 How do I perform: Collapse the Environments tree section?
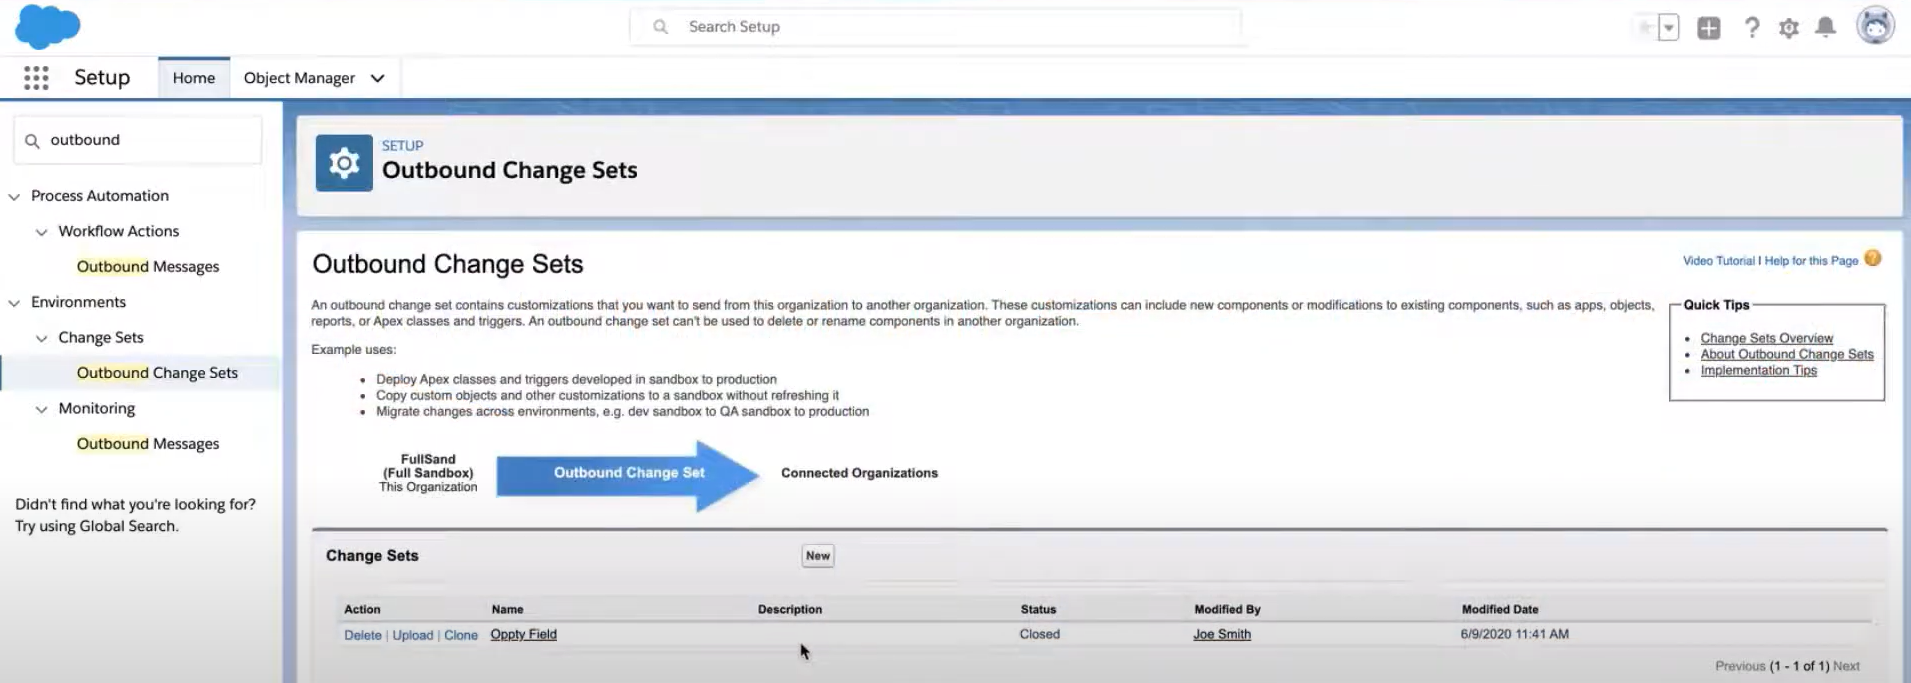[x=14, y=303]
